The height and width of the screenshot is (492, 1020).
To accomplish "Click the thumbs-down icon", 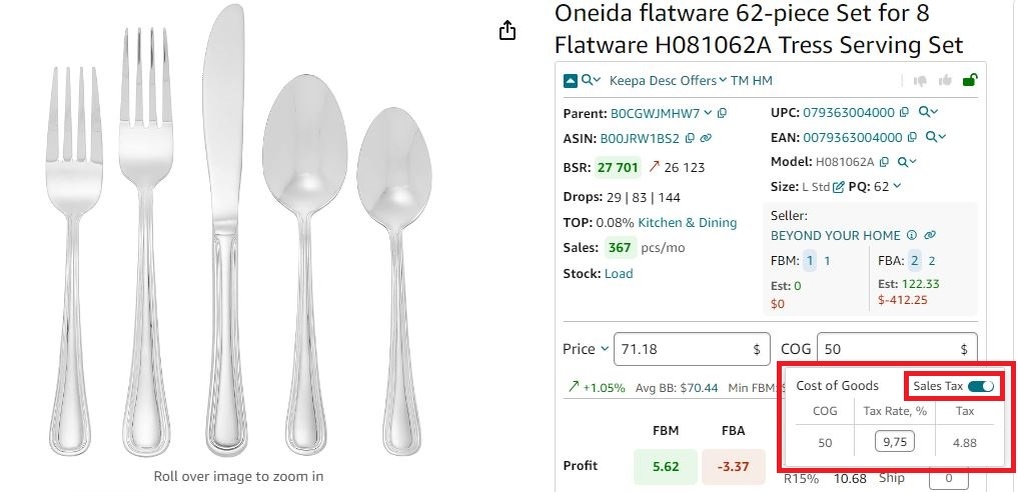I will 920,81.
